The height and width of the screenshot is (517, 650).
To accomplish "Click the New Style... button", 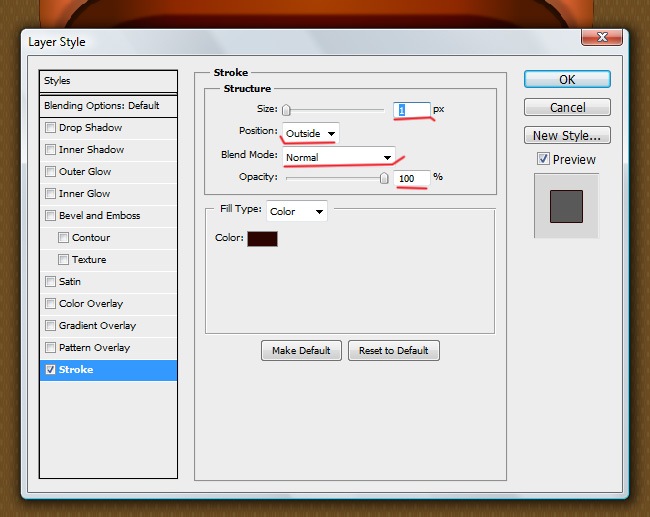I will click(567, 135).
